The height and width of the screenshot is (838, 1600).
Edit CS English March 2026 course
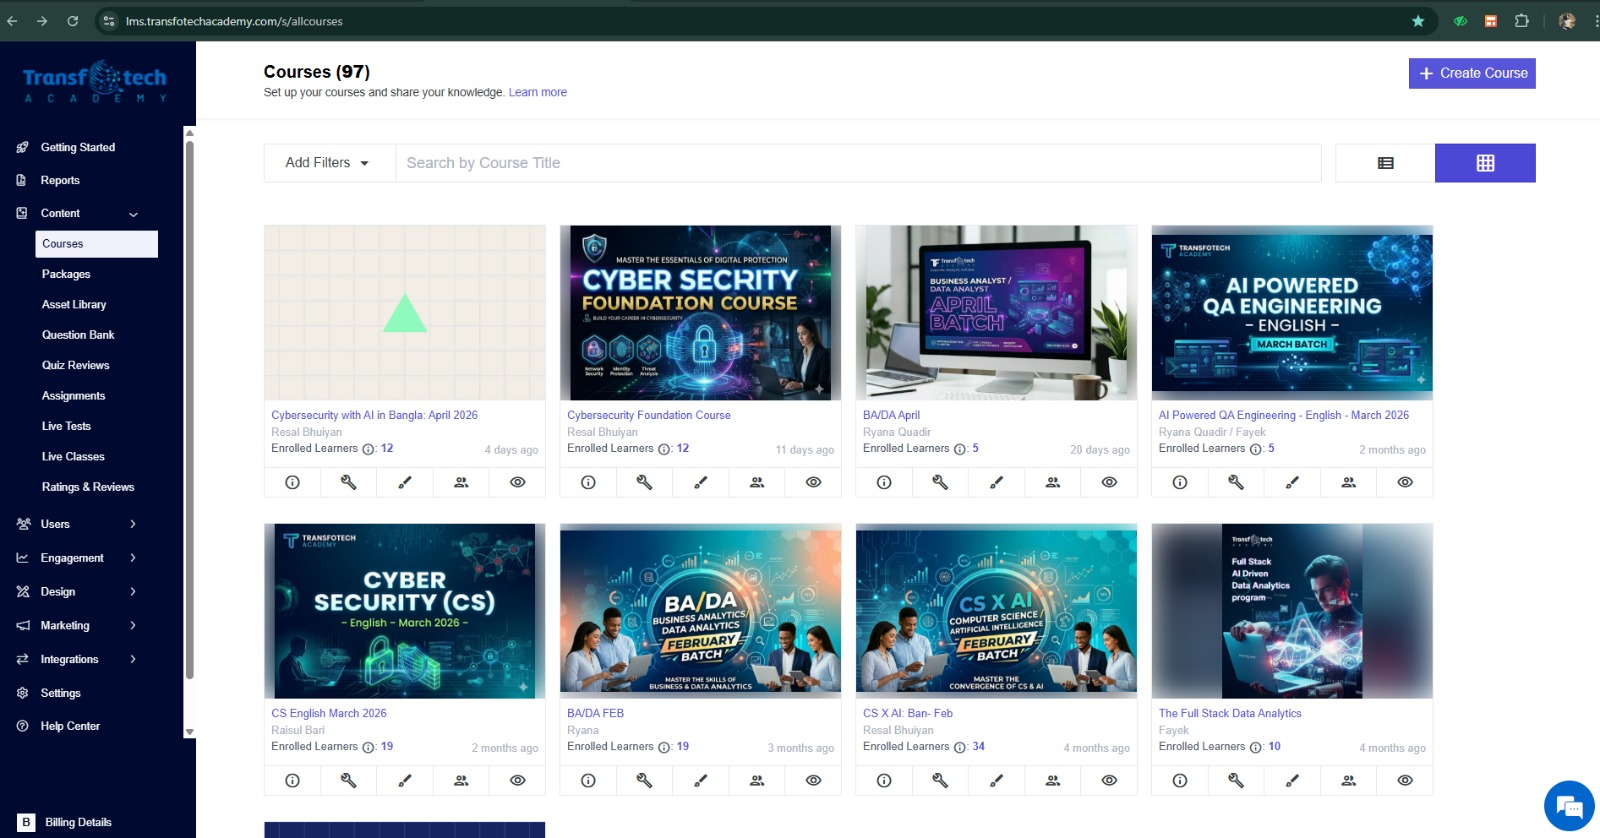tap(405, 780)
